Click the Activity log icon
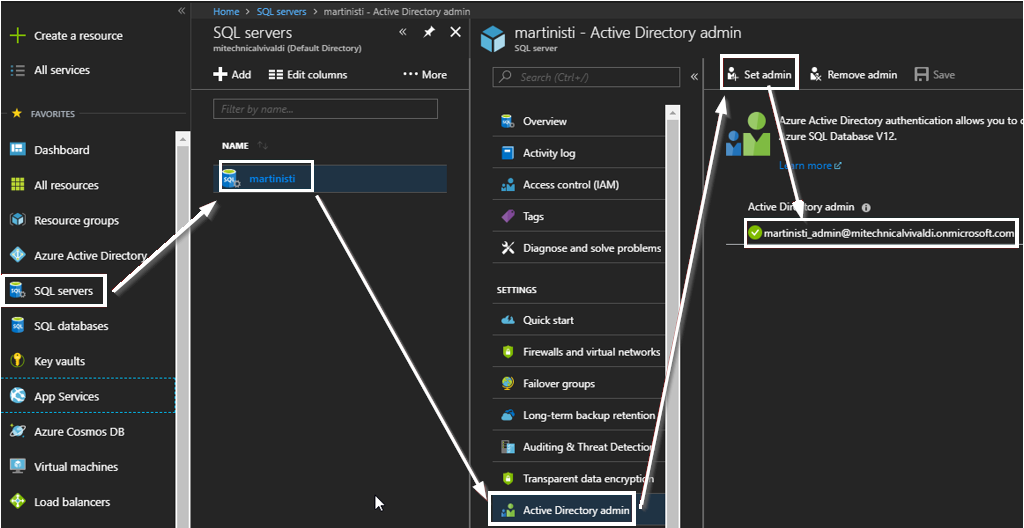The height and width of the screenshot is (528, 1024). pos(508,153)
